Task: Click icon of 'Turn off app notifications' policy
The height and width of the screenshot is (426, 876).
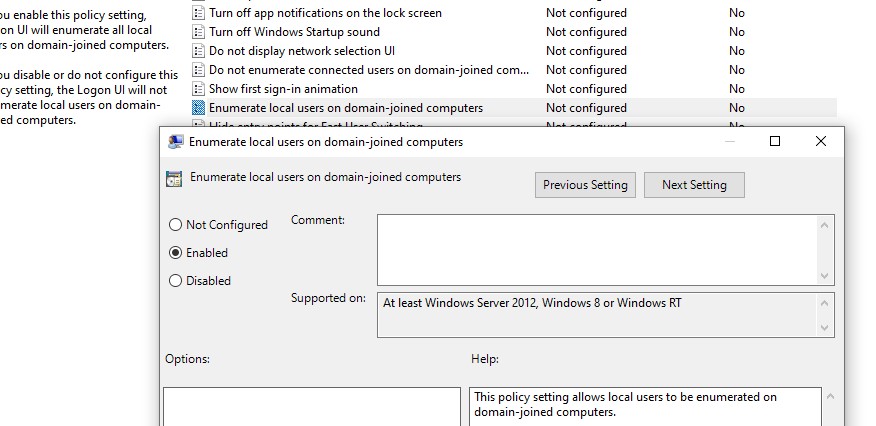Action: click(x=198, y=13)
